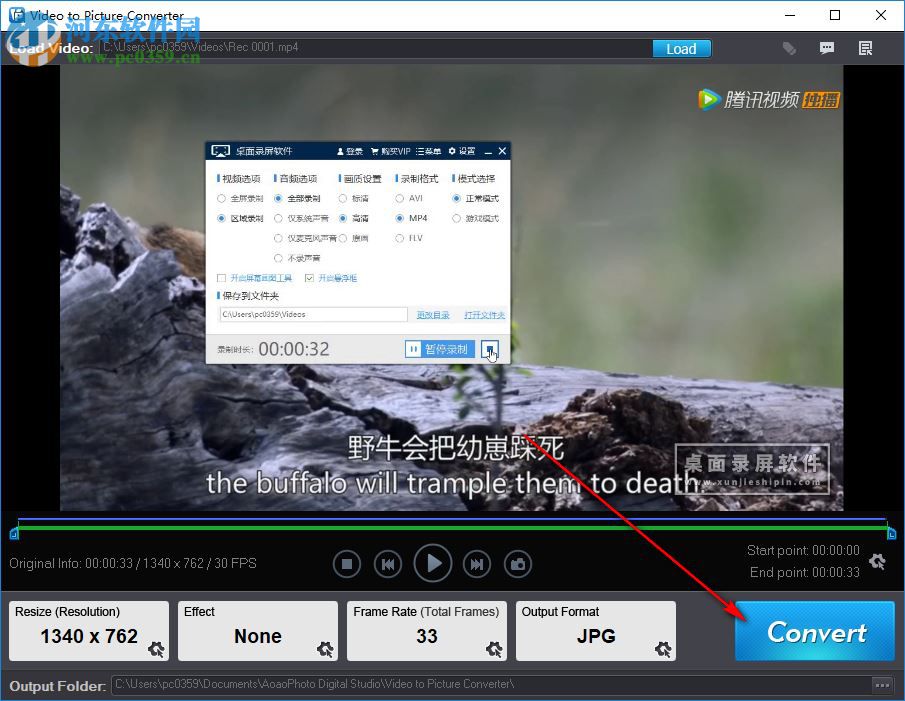
Task: Click the green timeline seek bar
Action: point(450,527)
